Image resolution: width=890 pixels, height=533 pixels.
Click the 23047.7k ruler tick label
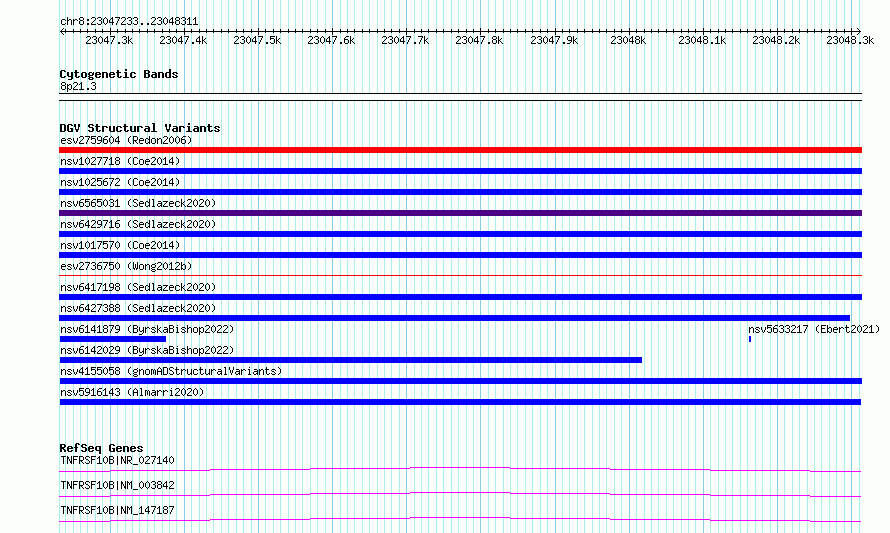pyautogui.click(x=405, y=40)
